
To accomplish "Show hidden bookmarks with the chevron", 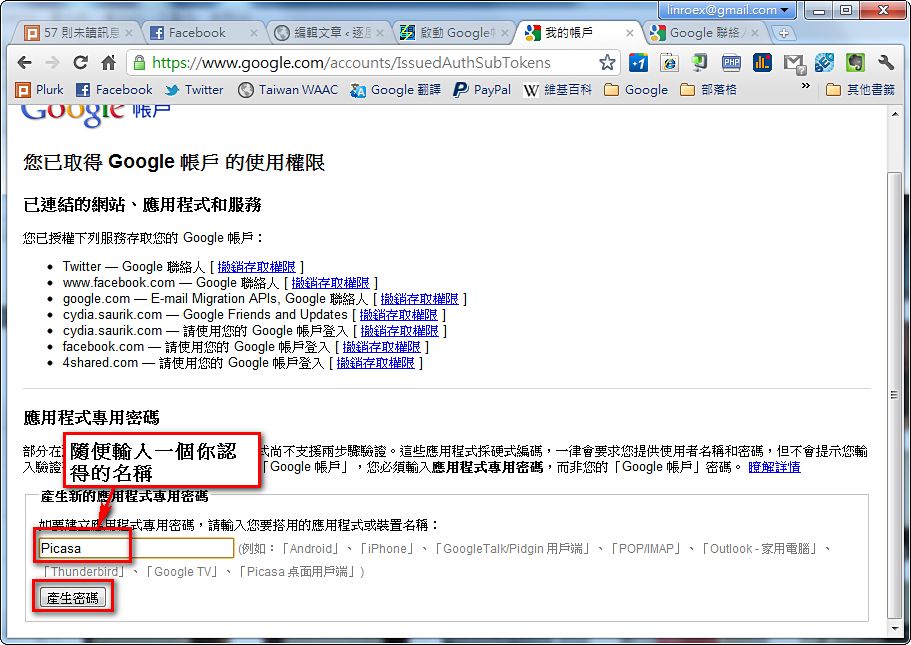I will point(805,86).
